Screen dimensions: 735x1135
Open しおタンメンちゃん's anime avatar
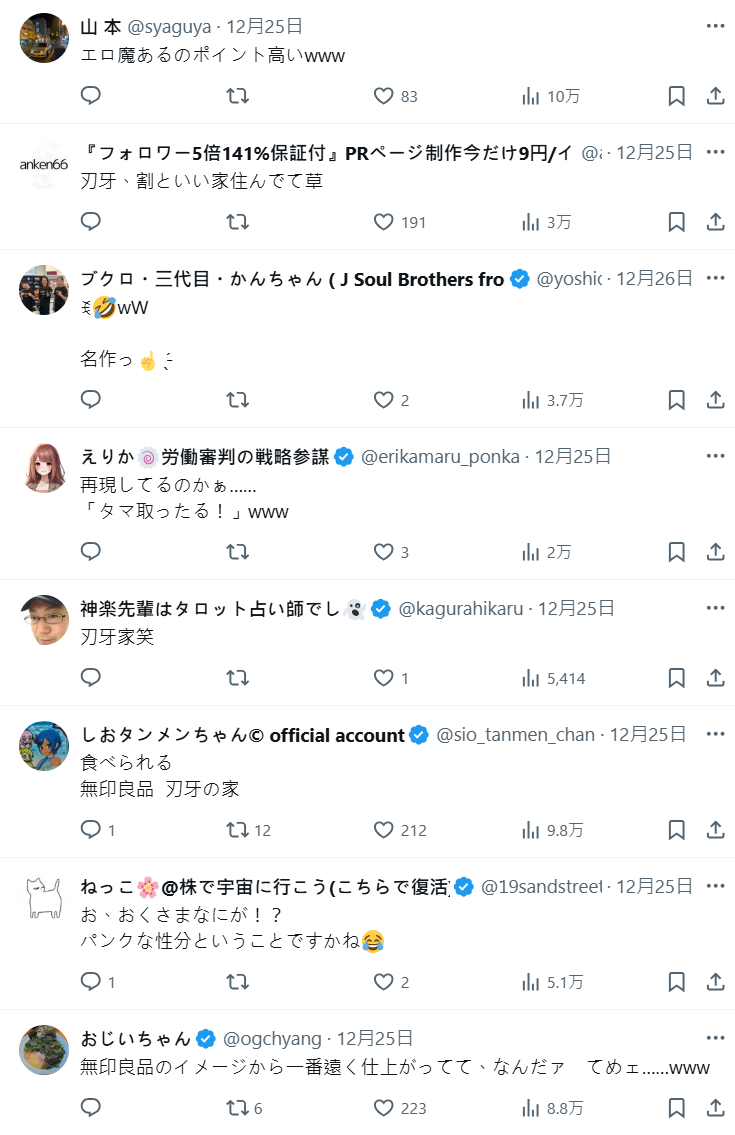point(45,746)
